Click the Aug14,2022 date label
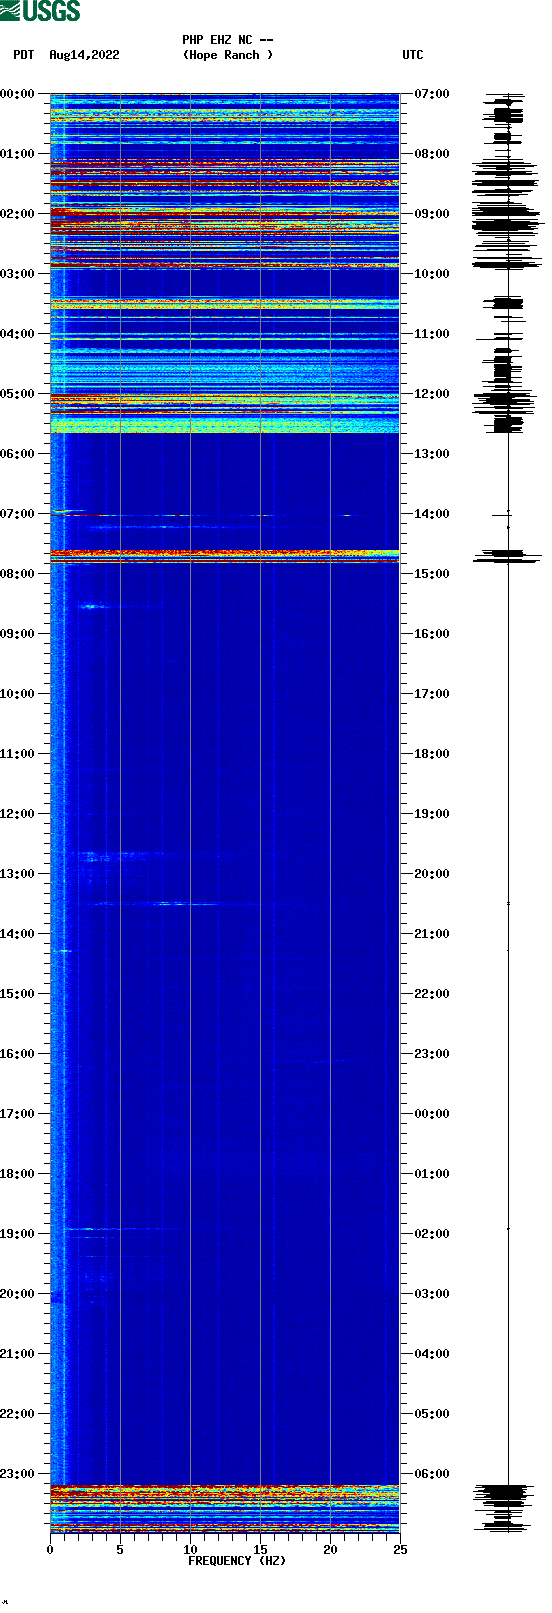The image size is (552, 1613). pos(84,55)
